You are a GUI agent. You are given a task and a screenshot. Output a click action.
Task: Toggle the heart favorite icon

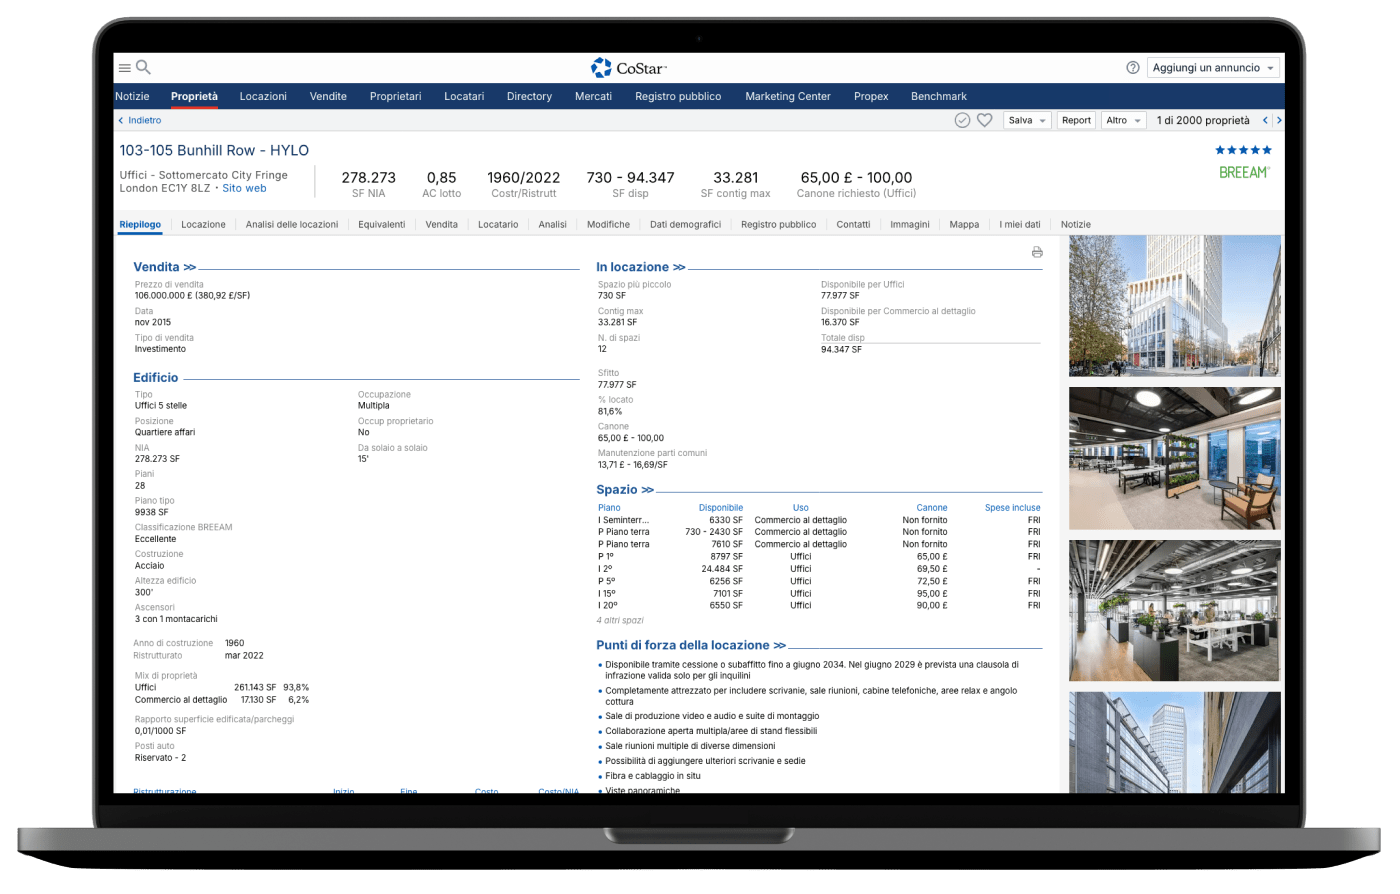point(984,120)
